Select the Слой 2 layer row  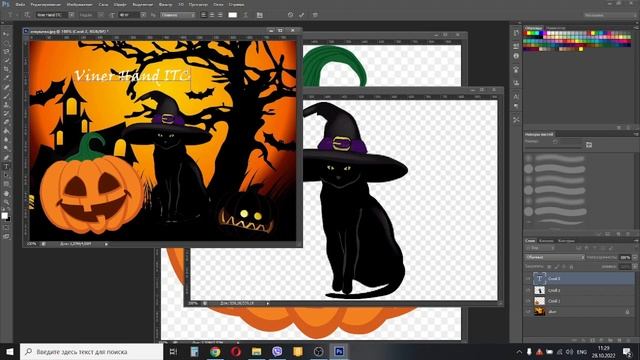[x=580, y=290]
